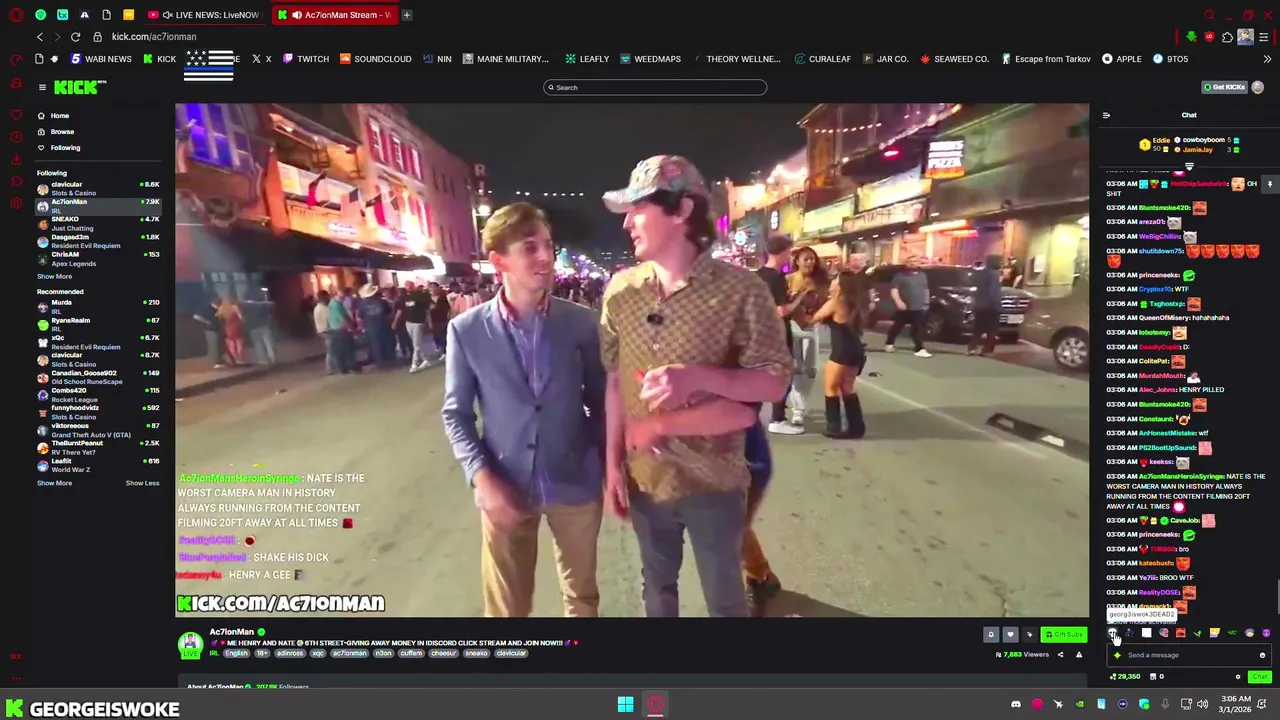Screen dimensions: 1280x720
Task: View site info padlock icon
Action: [97, 37]
